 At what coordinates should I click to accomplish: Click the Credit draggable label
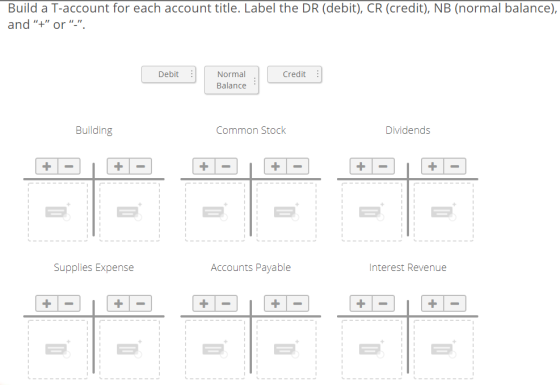(x=295, y=74)
